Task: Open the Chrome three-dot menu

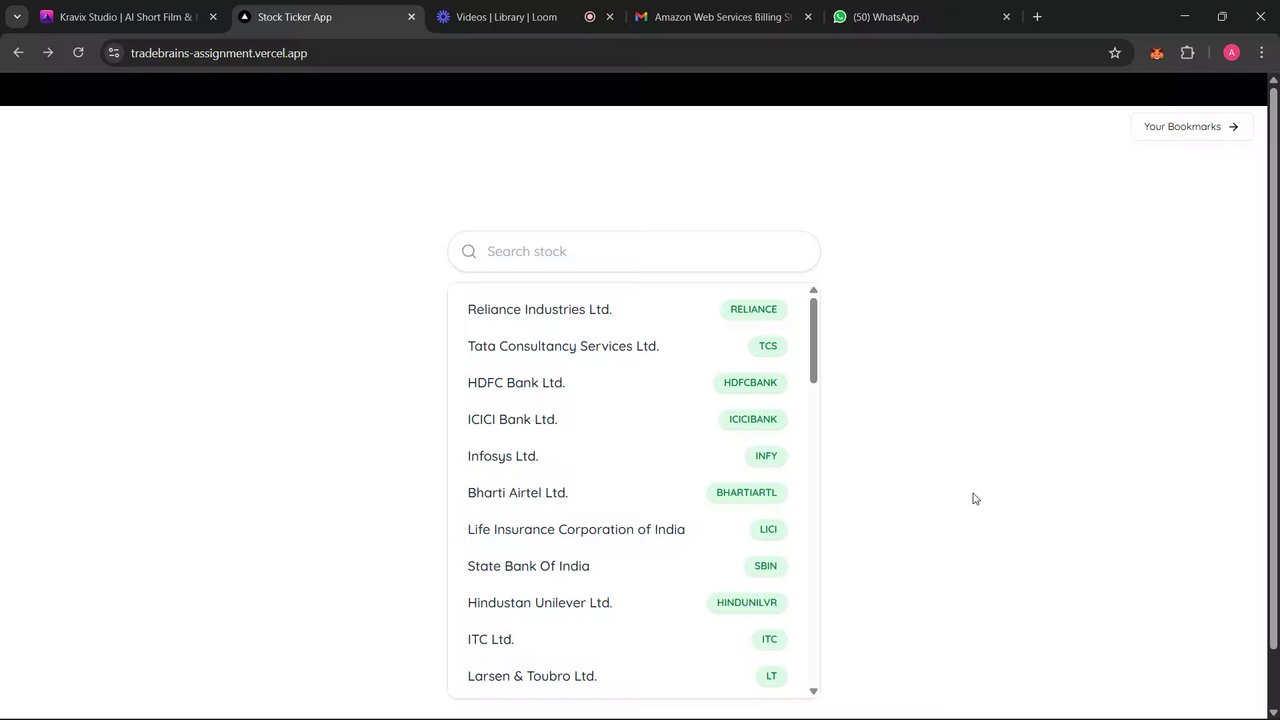Action: pos(1261,53)
